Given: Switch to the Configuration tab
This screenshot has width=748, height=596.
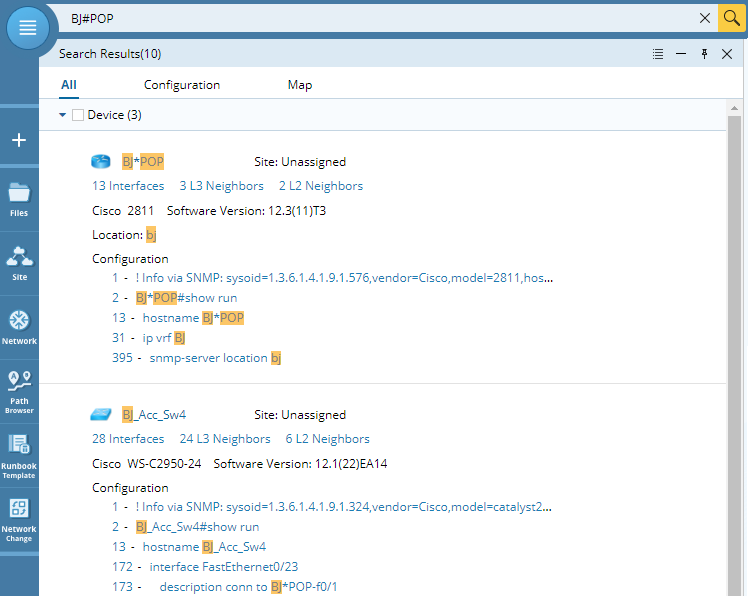Looking at the screenshot, I should (x=182, y=85).
